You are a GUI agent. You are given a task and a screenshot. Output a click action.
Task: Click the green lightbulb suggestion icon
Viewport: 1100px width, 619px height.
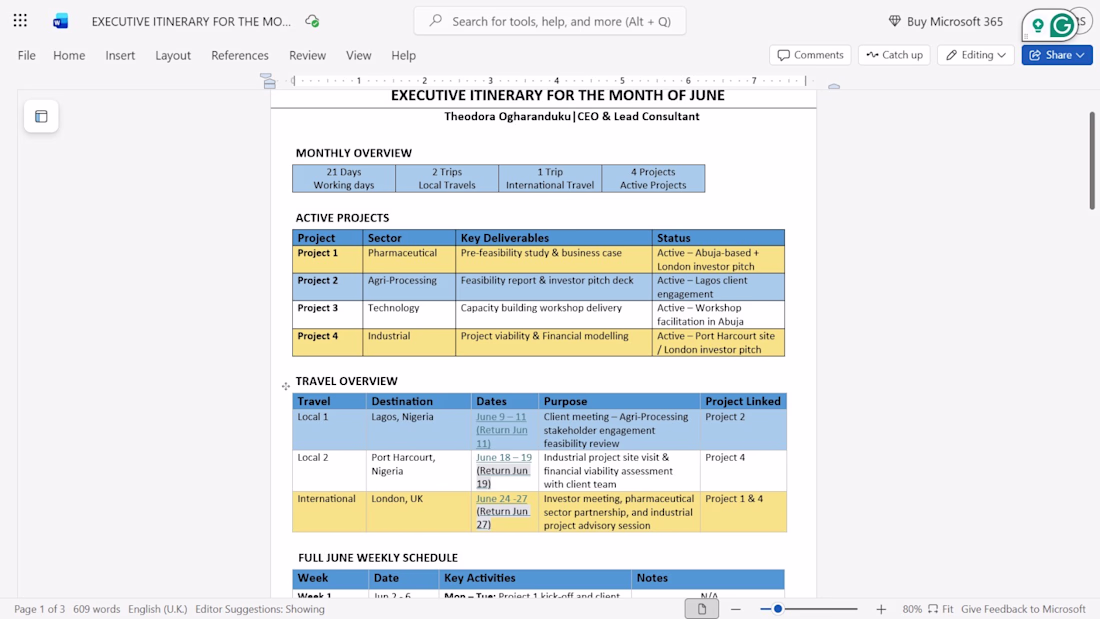(1038, 26)
